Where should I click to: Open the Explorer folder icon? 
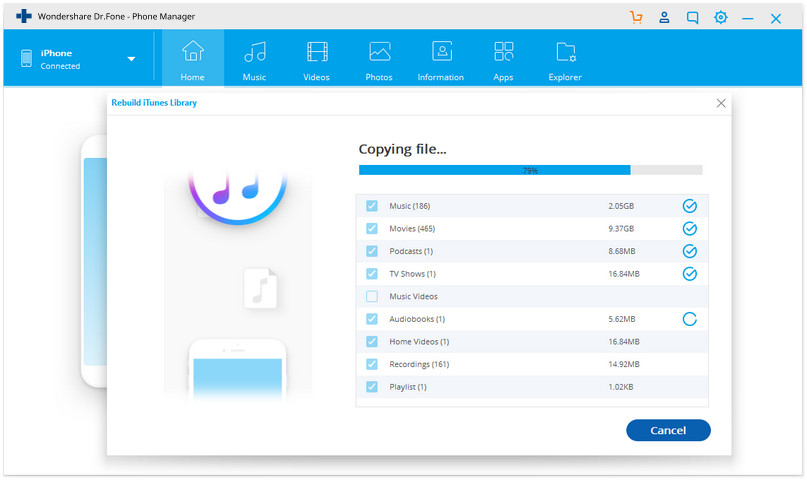pyautogui.click(x=565, y=52)
